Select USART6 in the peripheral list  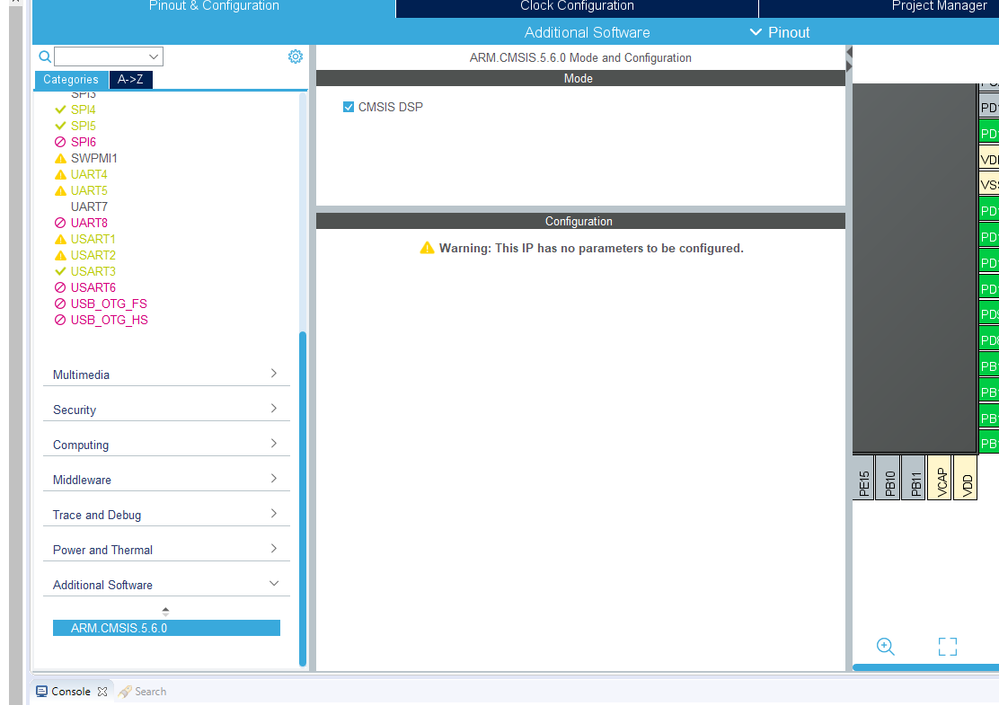coord(93,288)
